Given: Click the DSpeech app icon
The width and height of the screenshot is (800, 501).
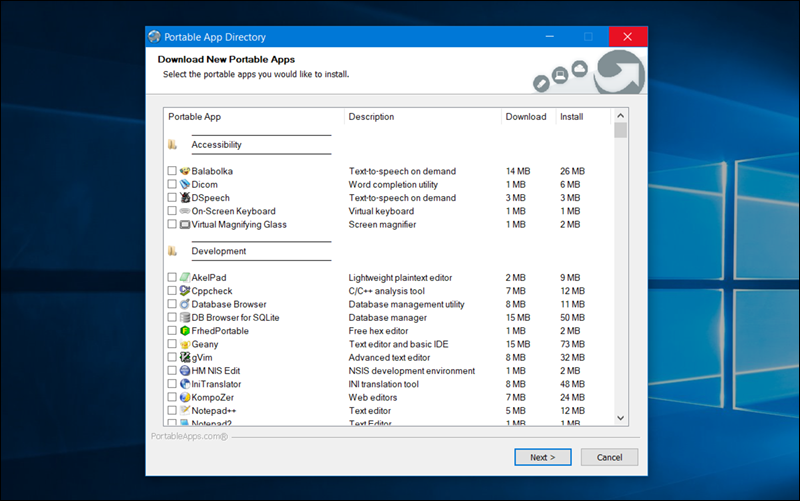Looking at the screenshot, I should pos(185,197).
